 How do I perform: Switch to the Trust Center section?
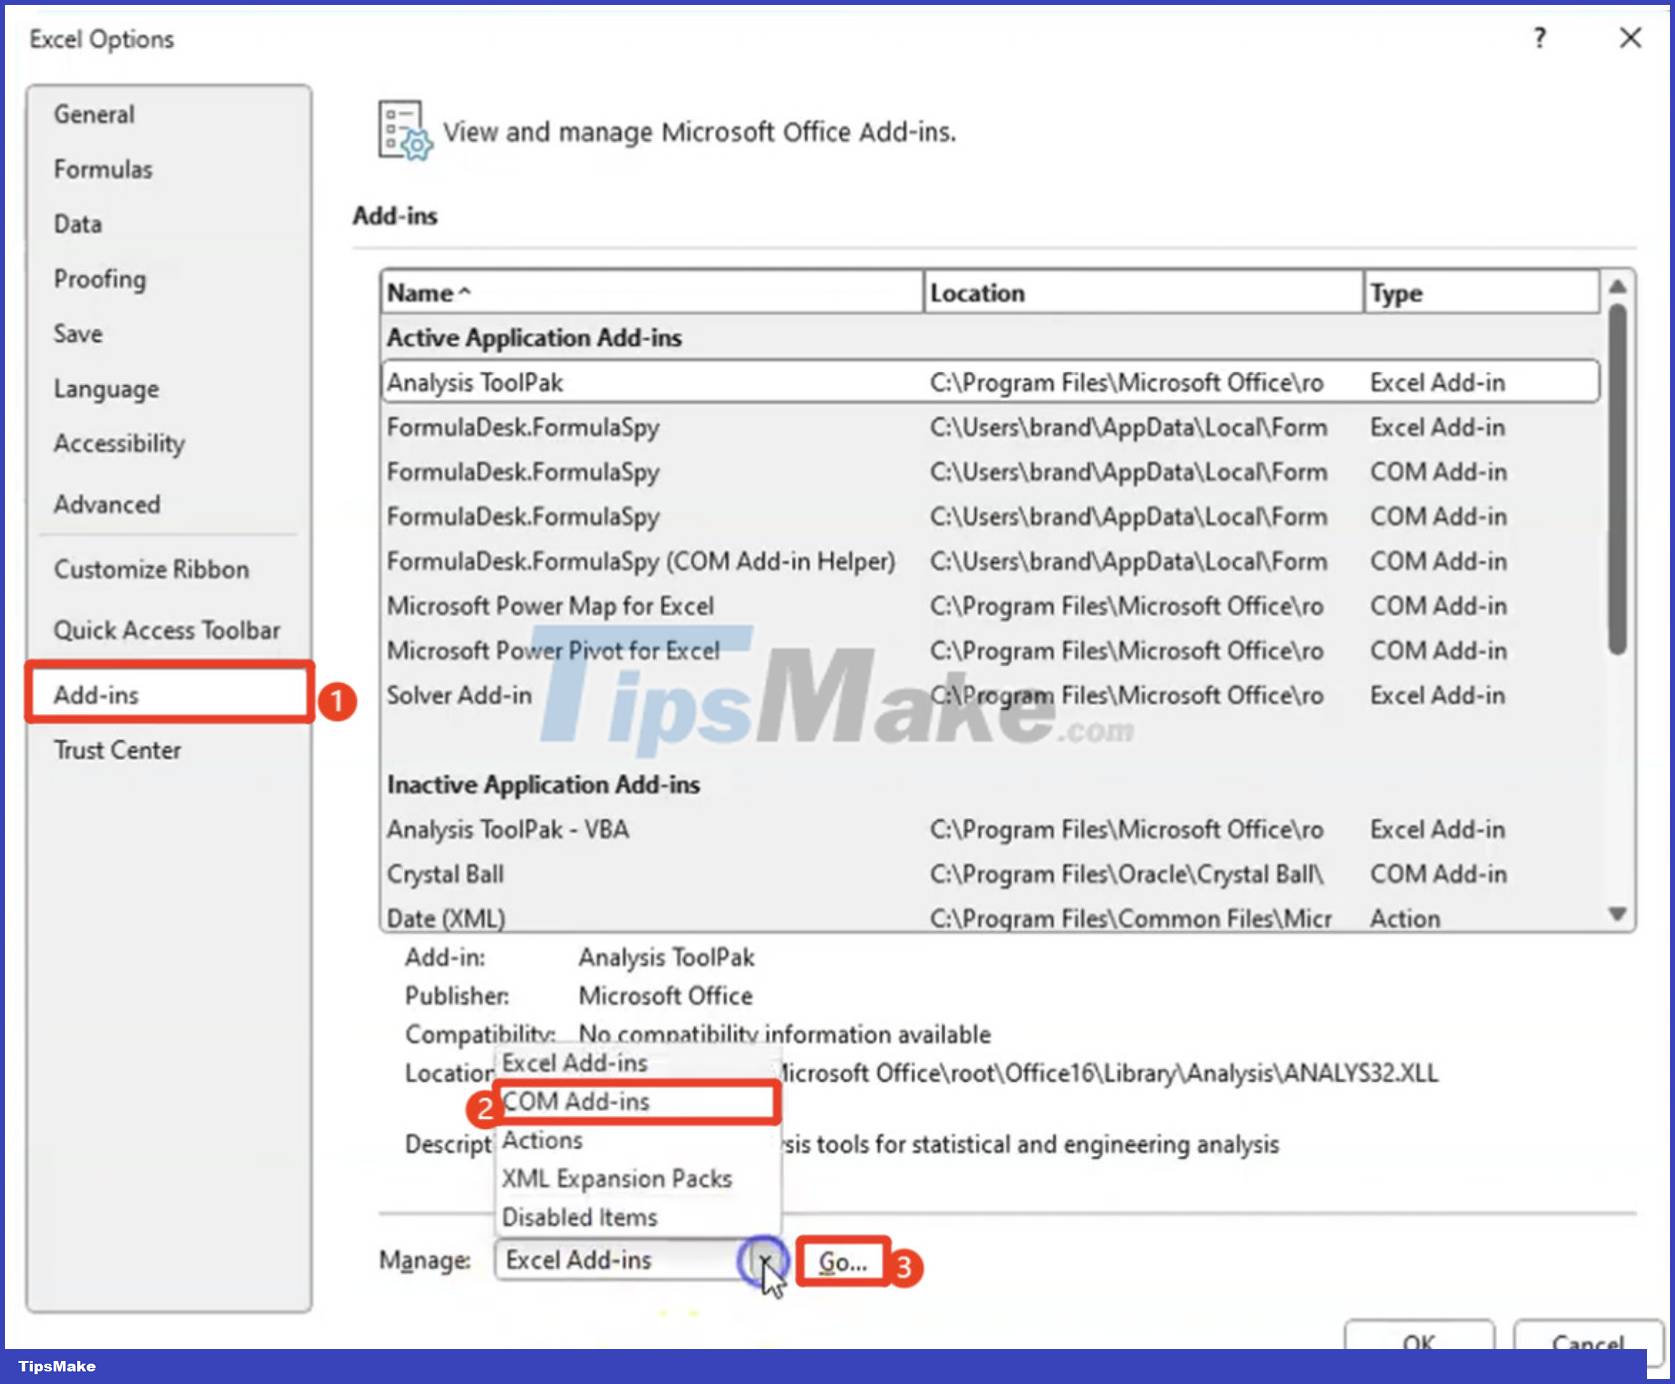(x=116, y=750)
